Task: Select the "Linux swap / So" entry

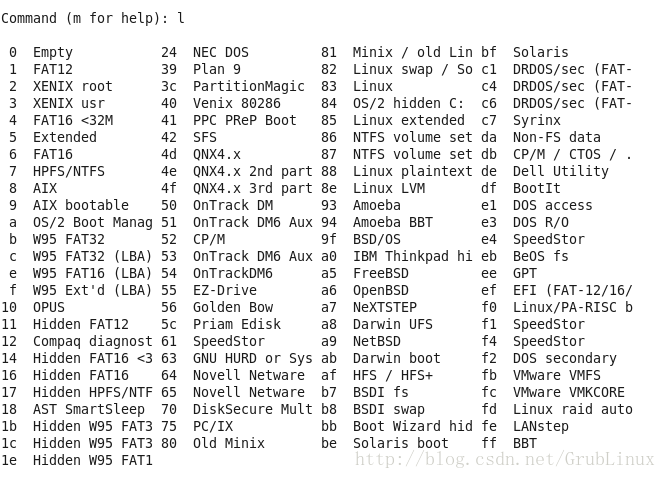Action: click(412, 69)
